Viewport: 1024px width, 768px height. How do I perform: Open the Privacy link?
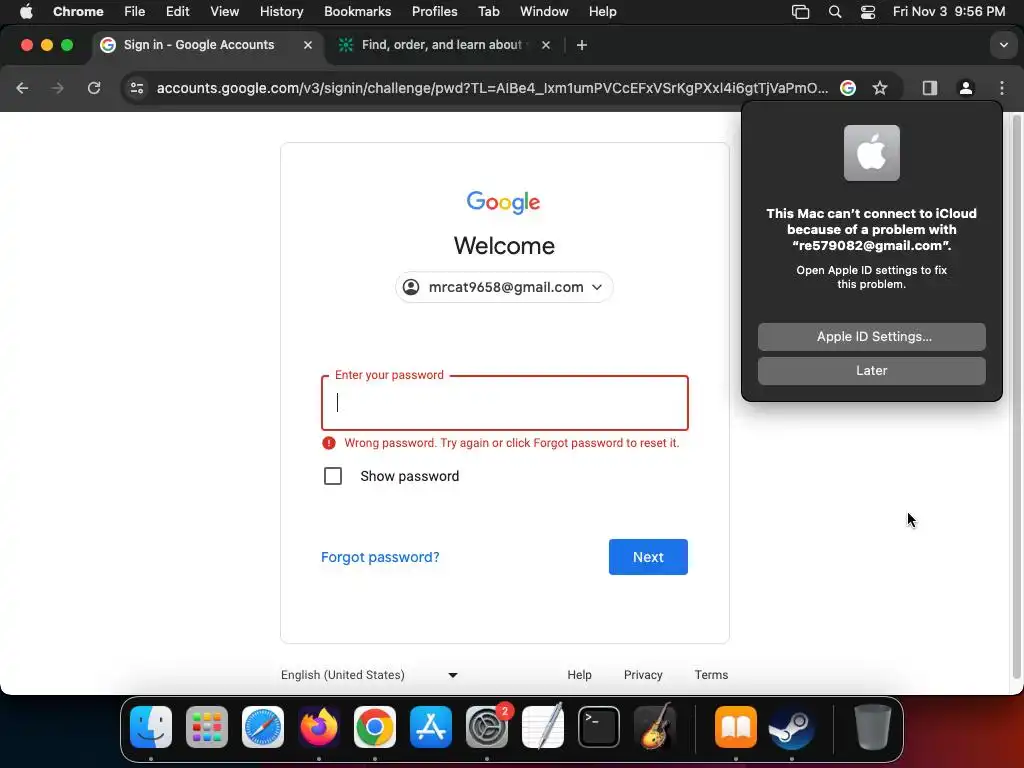coord(643,675)
